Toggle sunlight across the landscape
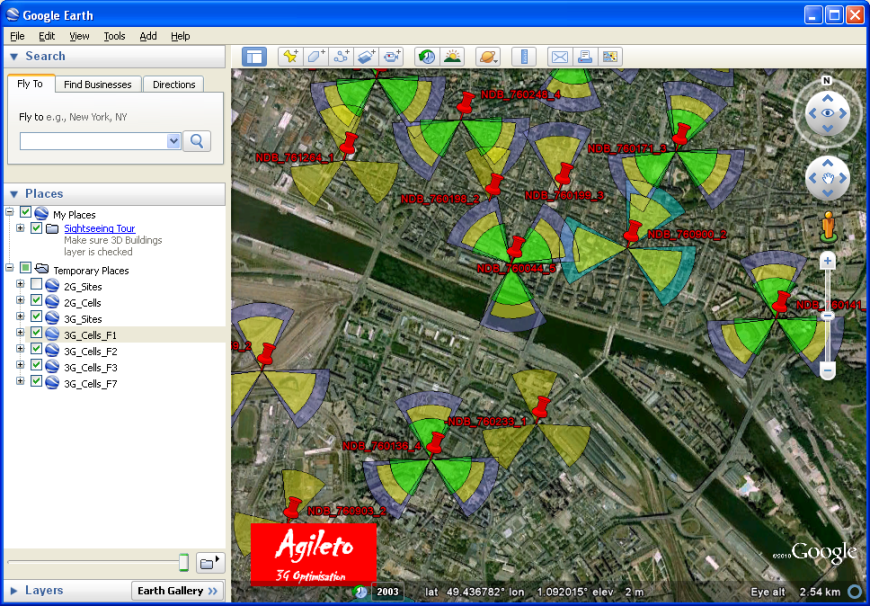Viewport: 870px width, 606px height. (452, 57)
